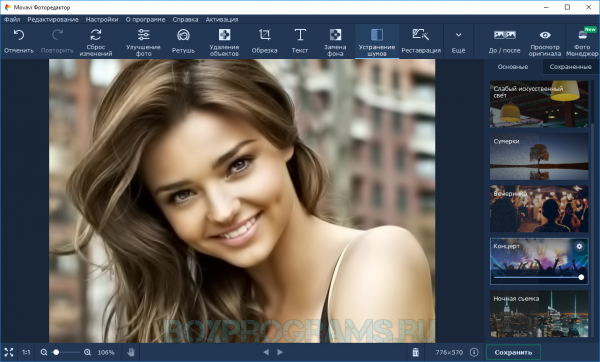600x362 pixels.
Task: Toggle fullscreen mode with corner arrows icon
Action: (x=8, y=352)
